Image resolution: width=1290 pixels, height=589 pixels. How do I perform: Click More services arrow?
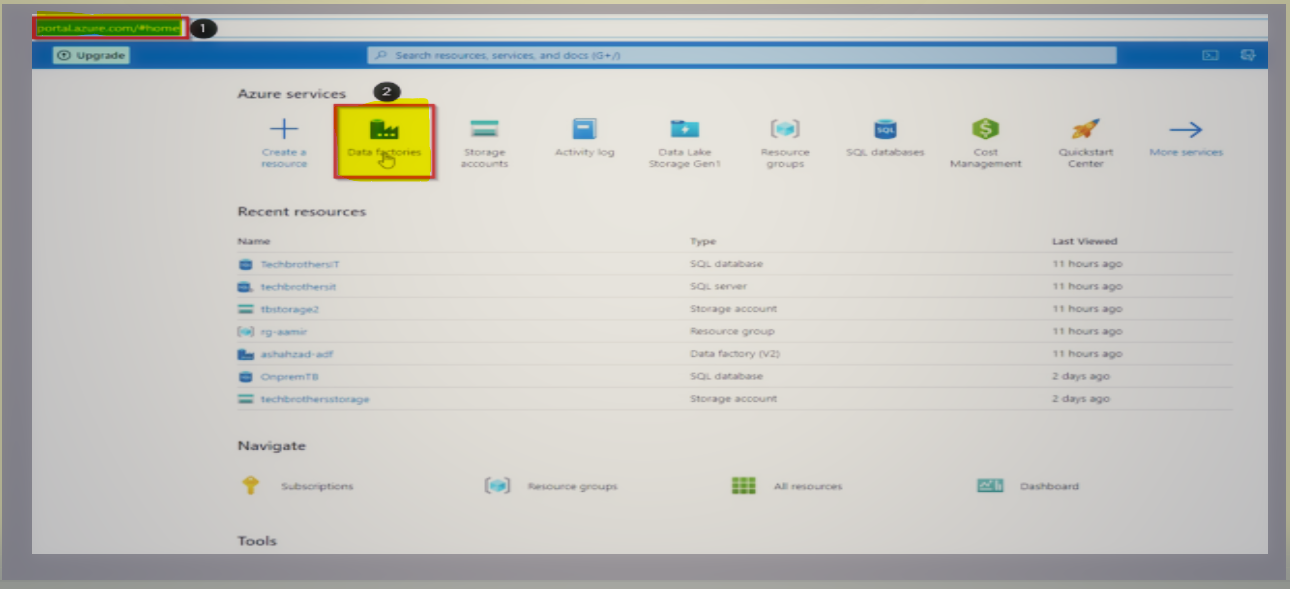click(1186, 129)
